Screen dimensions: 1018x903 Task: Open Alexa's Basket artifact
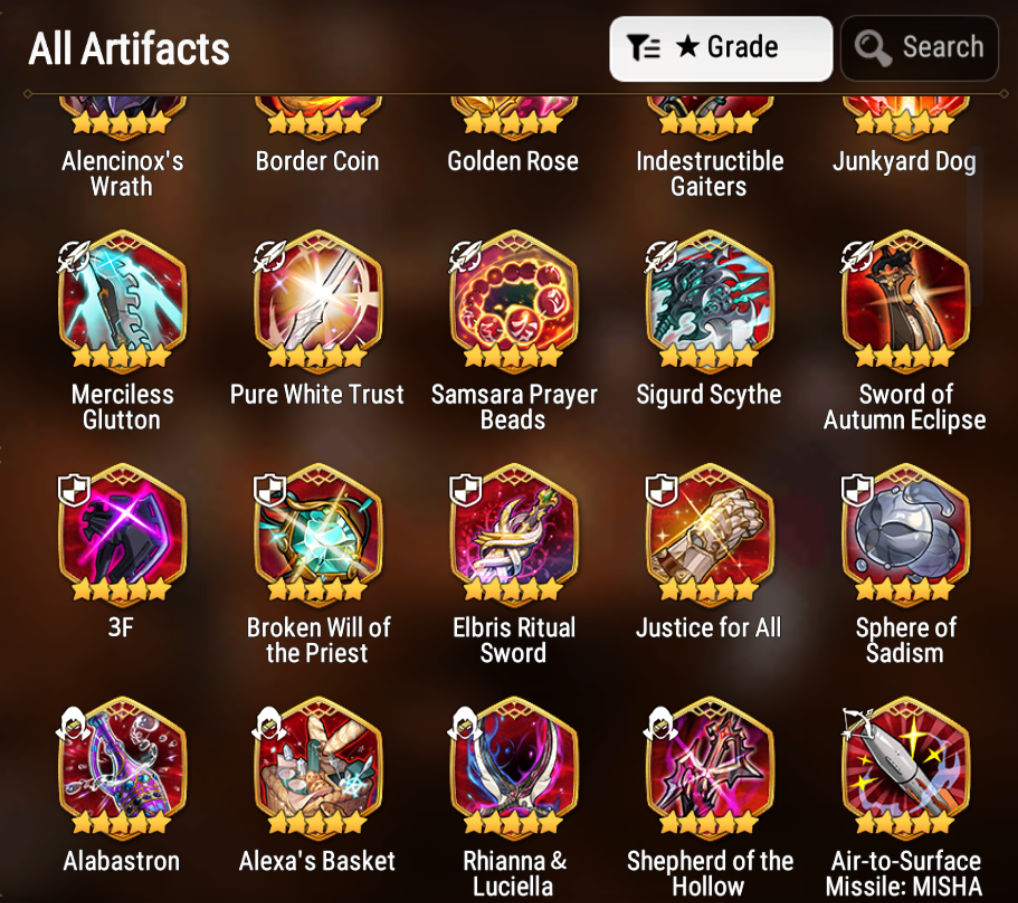click(x=317, y=769)
